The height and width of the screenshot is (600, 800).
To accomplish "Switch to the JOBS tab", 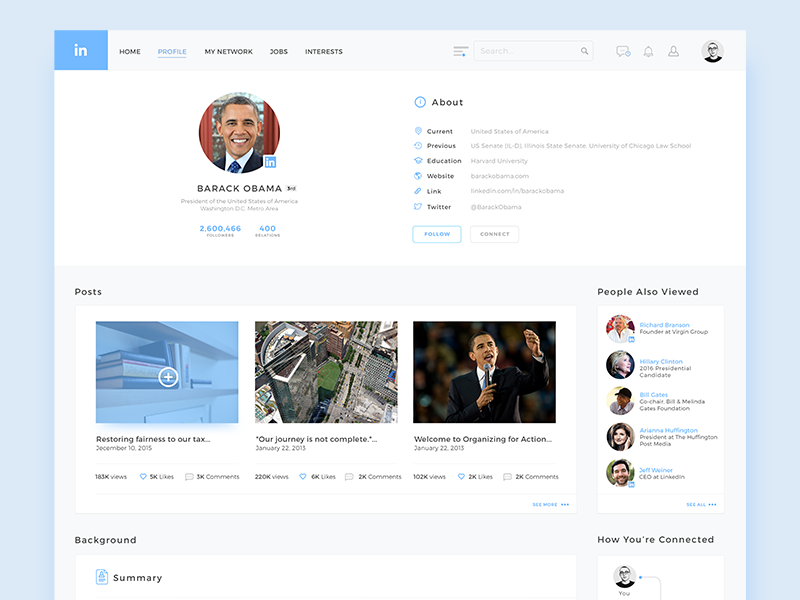I will tap(278, 51).
